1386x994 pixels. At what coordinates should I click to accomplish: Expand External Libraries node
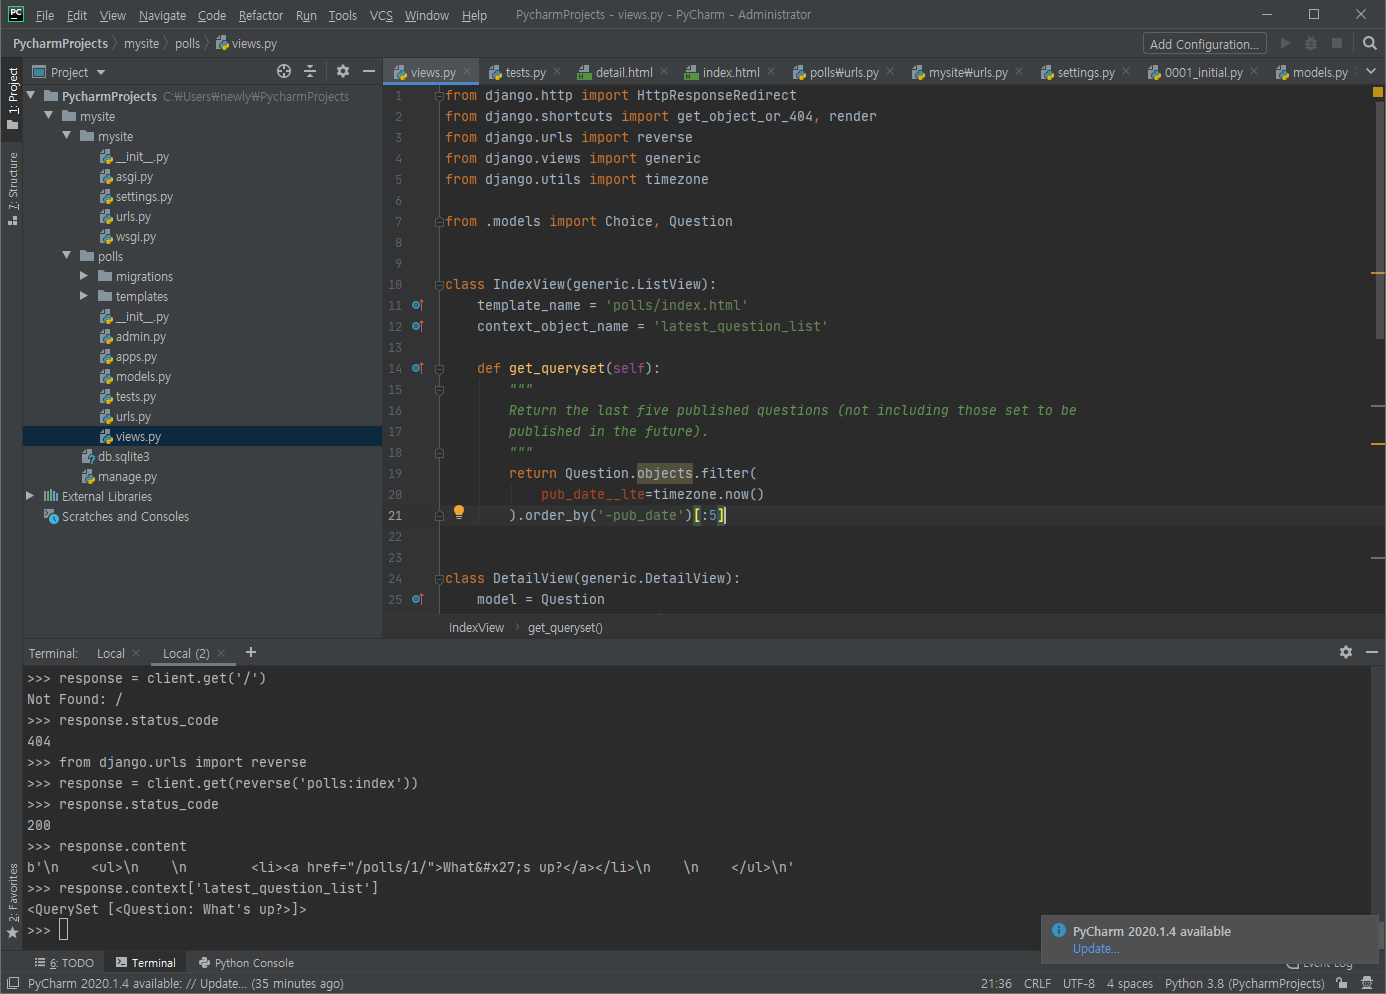pyautogui.click(x=30, y=495)
